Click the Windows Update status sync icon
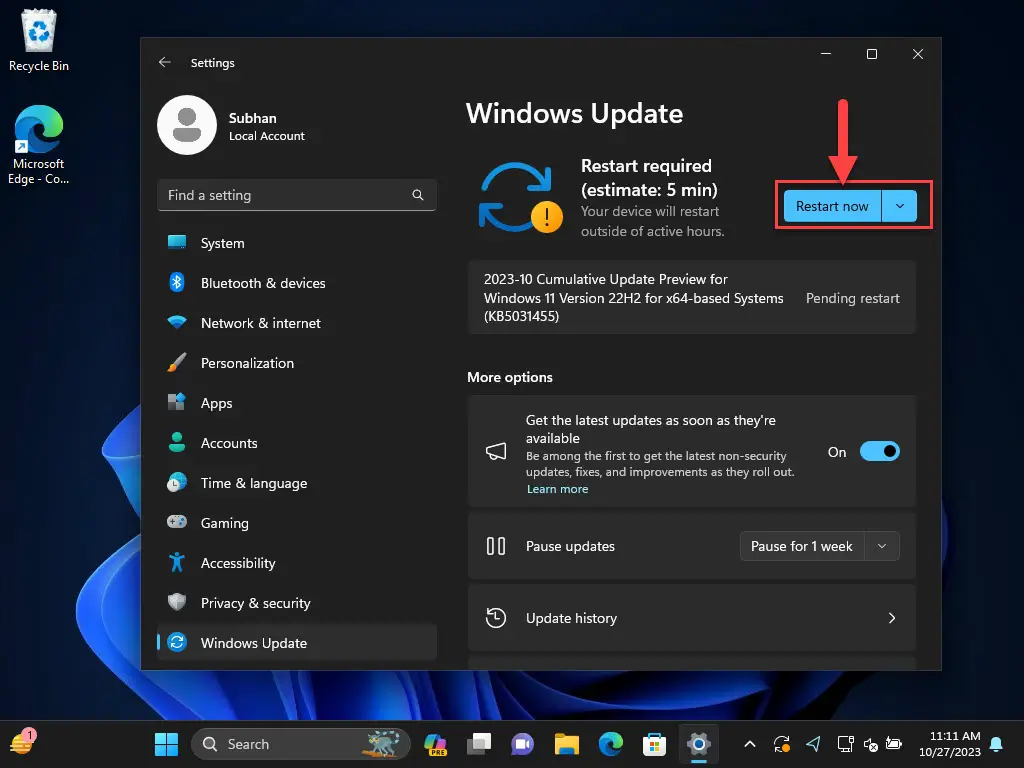 click(520, 197)
